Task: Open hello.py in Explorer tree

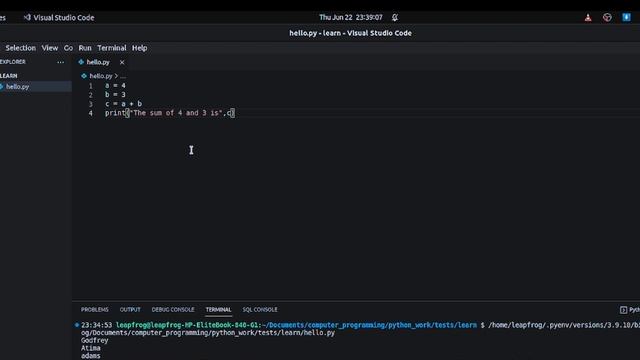Action: [x=18, y=87]
